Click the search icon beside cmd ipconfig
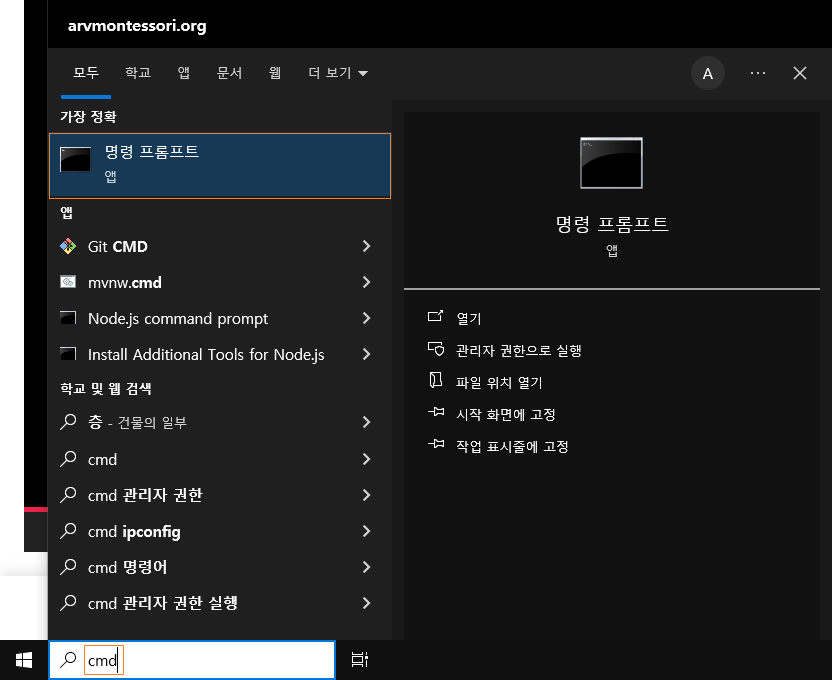Screen dimensions: 832x680 click(x=68, y=531)
